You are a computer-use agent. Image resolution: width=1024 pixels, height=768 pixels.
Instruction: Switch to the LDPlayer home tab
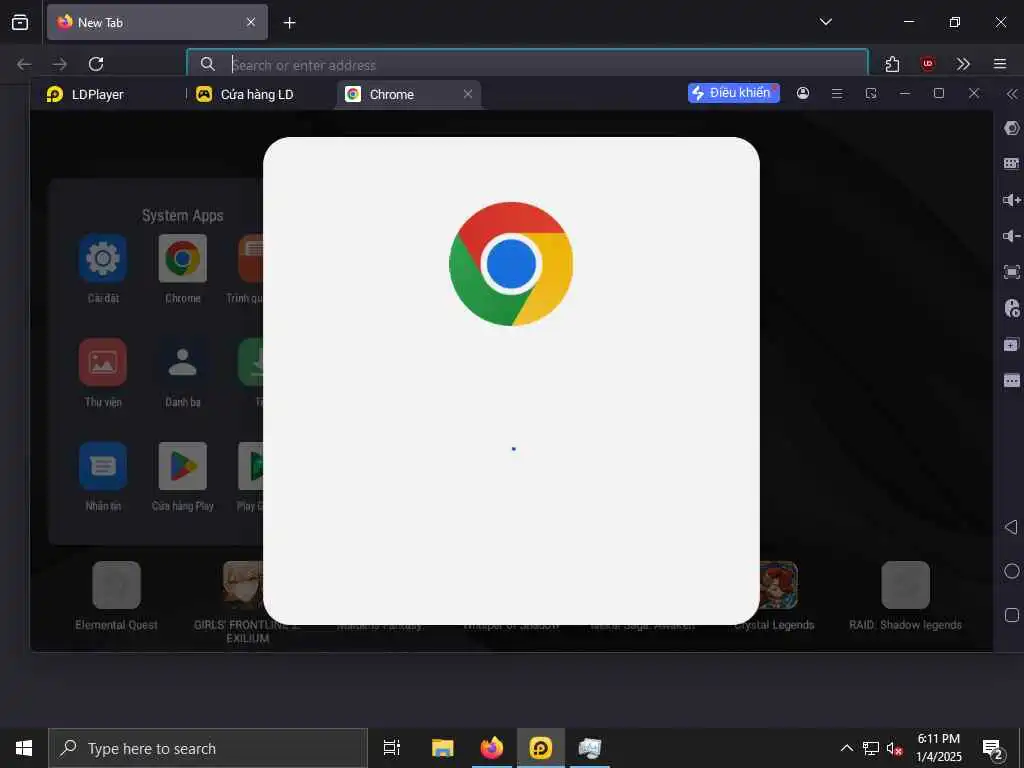click(x=85, y=94)
